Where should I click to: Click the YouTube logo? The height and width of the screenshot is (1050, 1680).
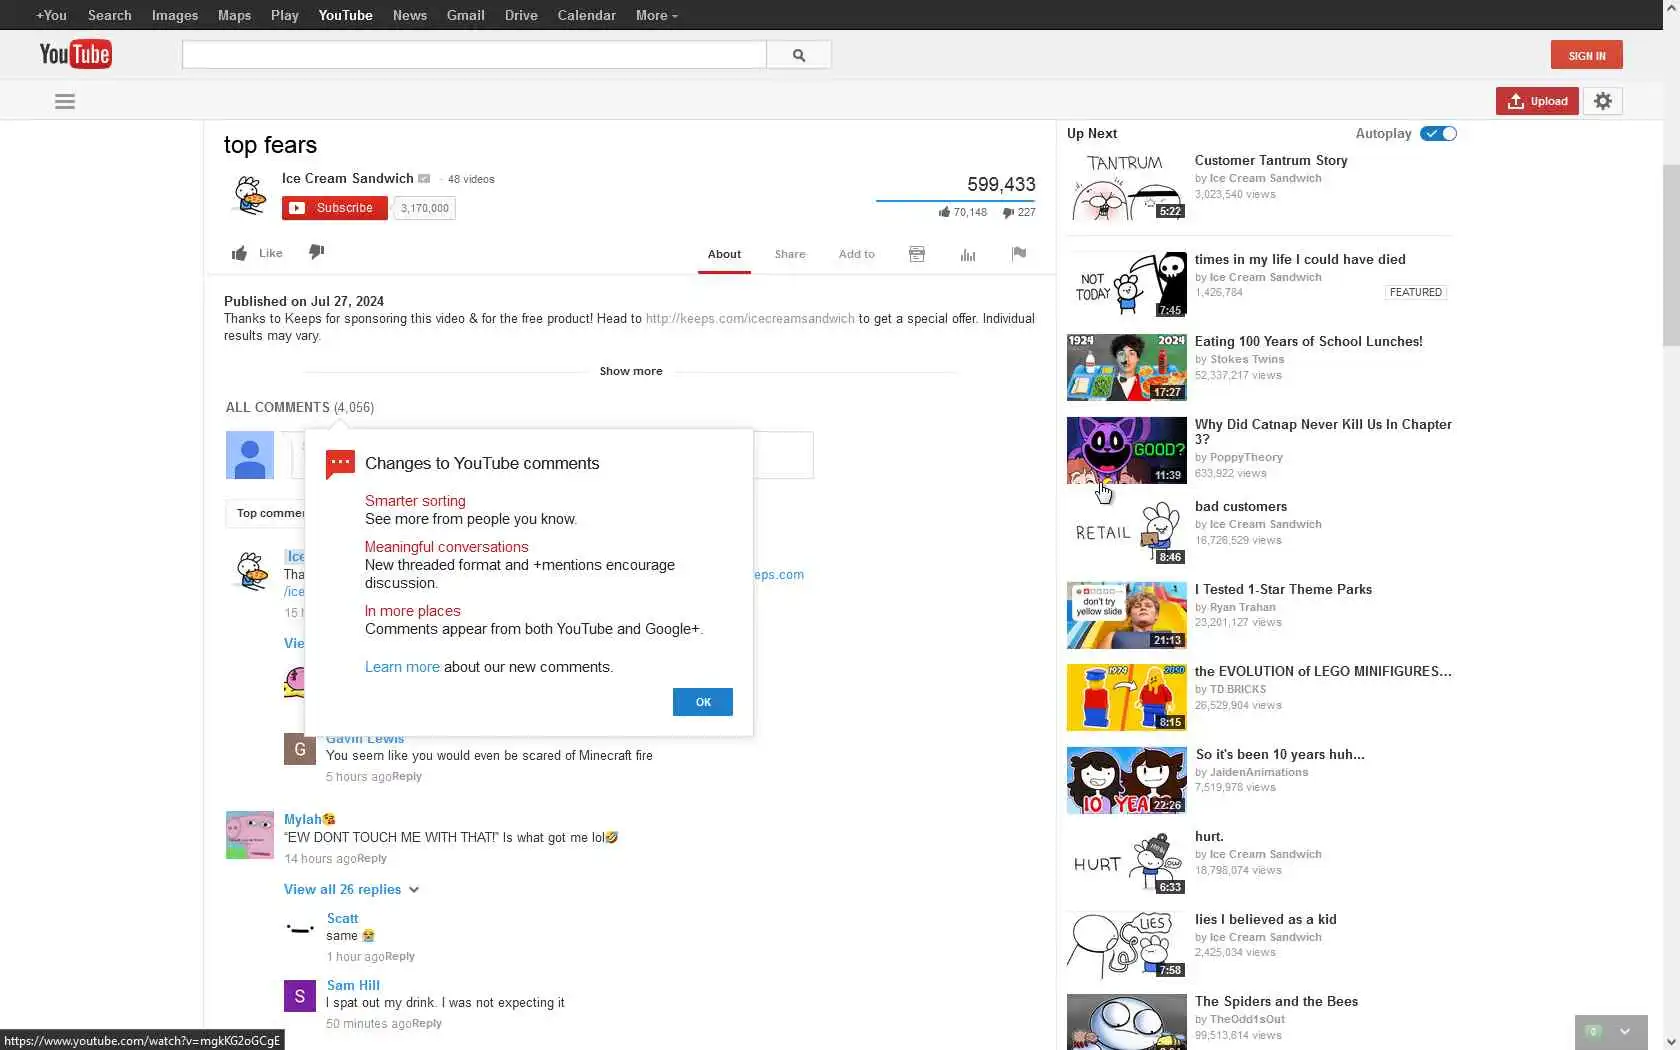(75, 54)
